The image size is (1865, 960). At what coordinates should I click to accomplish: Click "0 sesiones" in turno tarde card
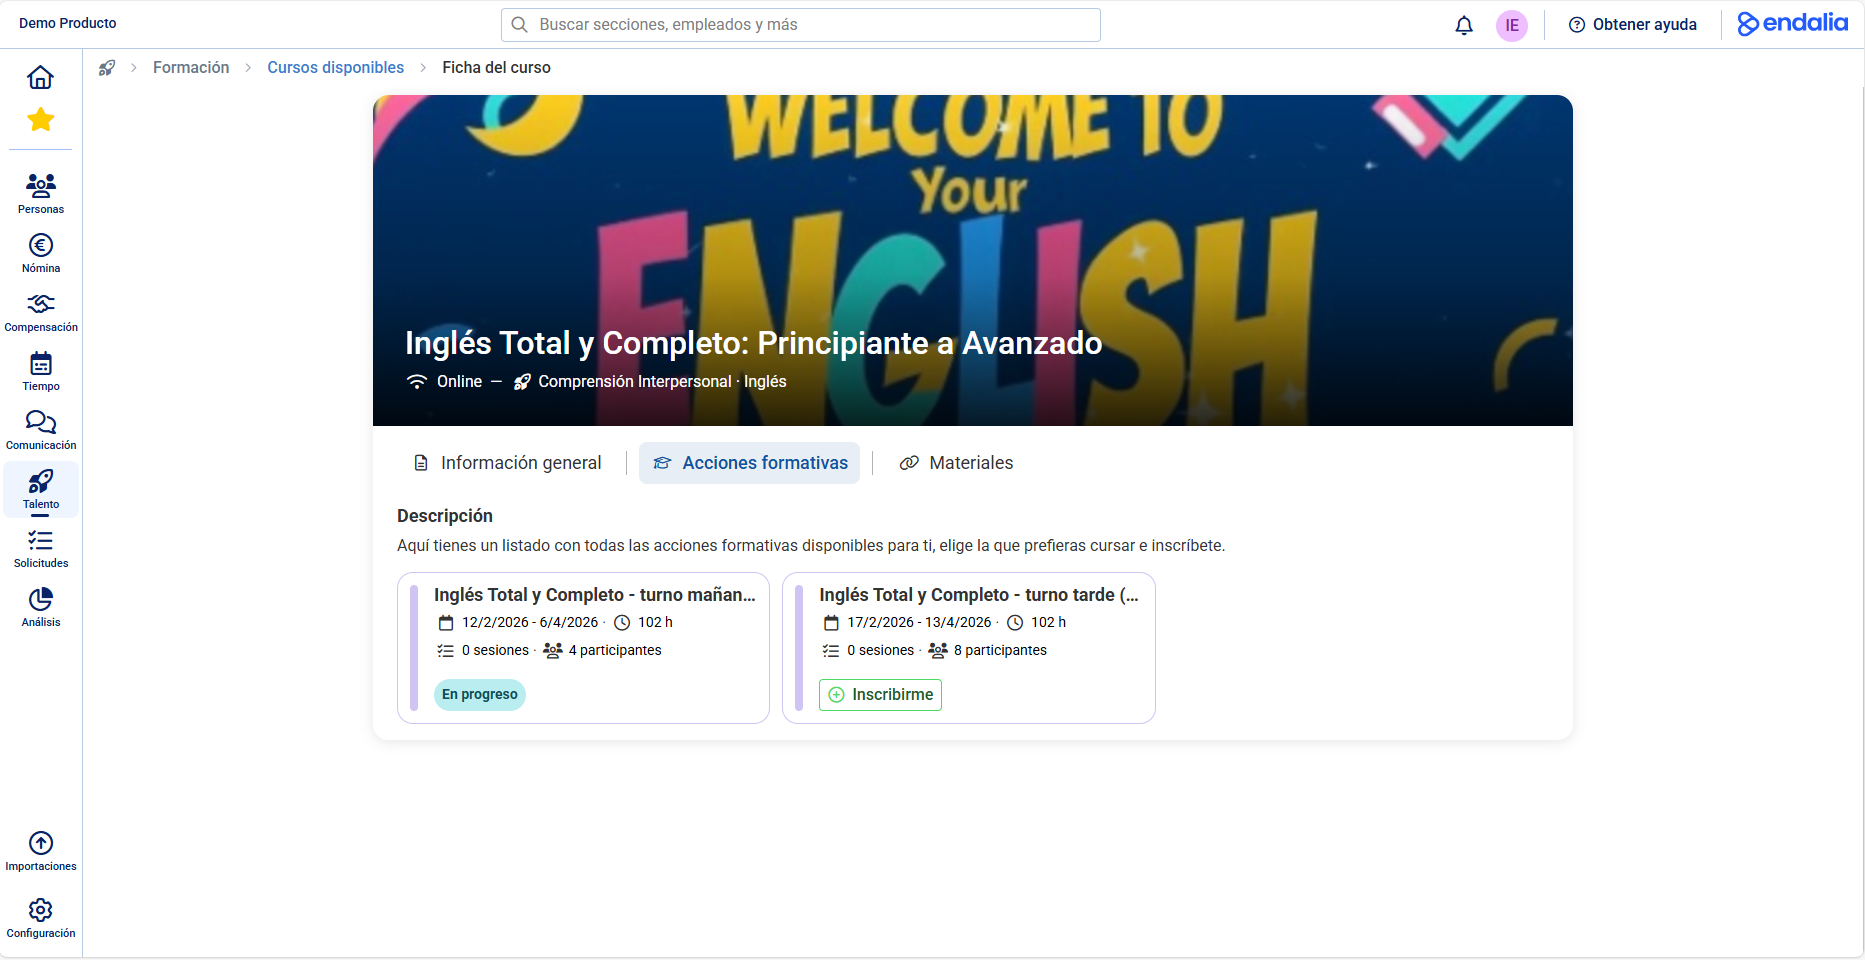click(880, 650)
